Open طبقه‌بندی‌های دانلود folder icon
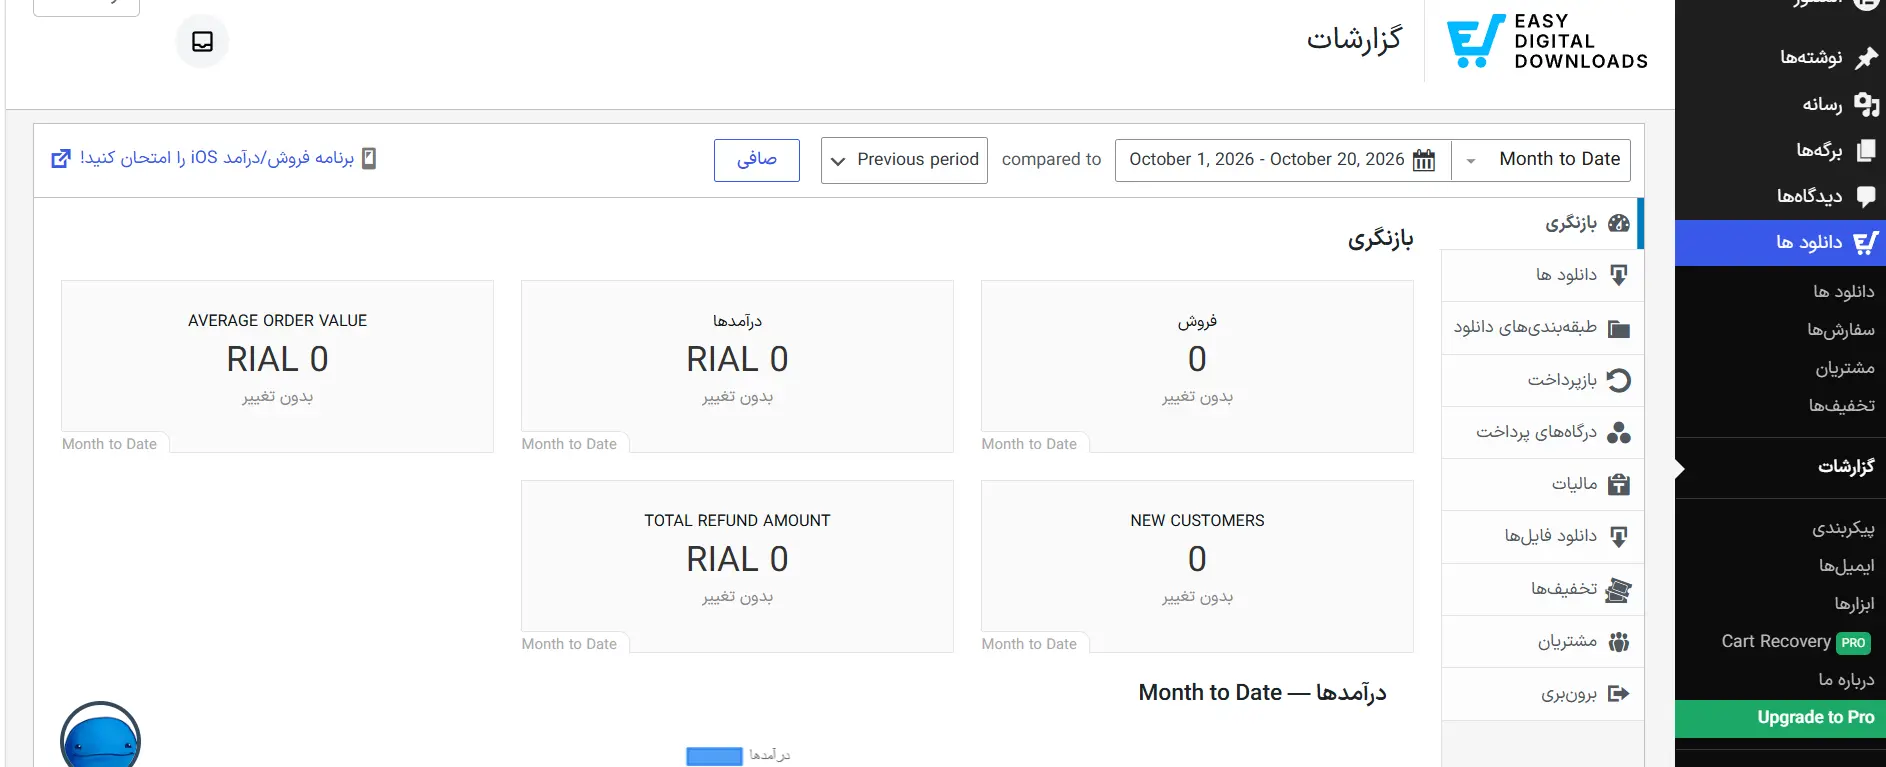 click(1619, 328)
